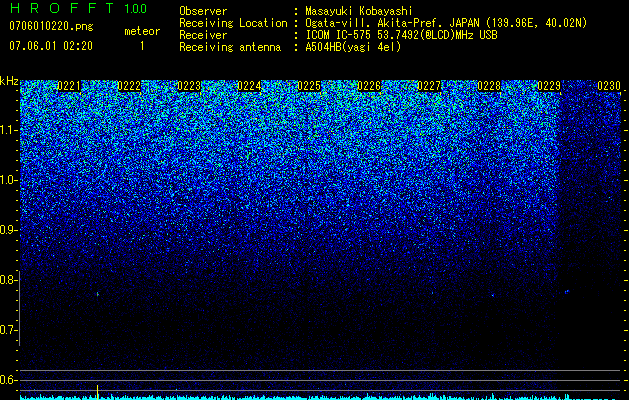
Task: Click the date 07.06.01 02:20
Action: [x=51, y=46]
